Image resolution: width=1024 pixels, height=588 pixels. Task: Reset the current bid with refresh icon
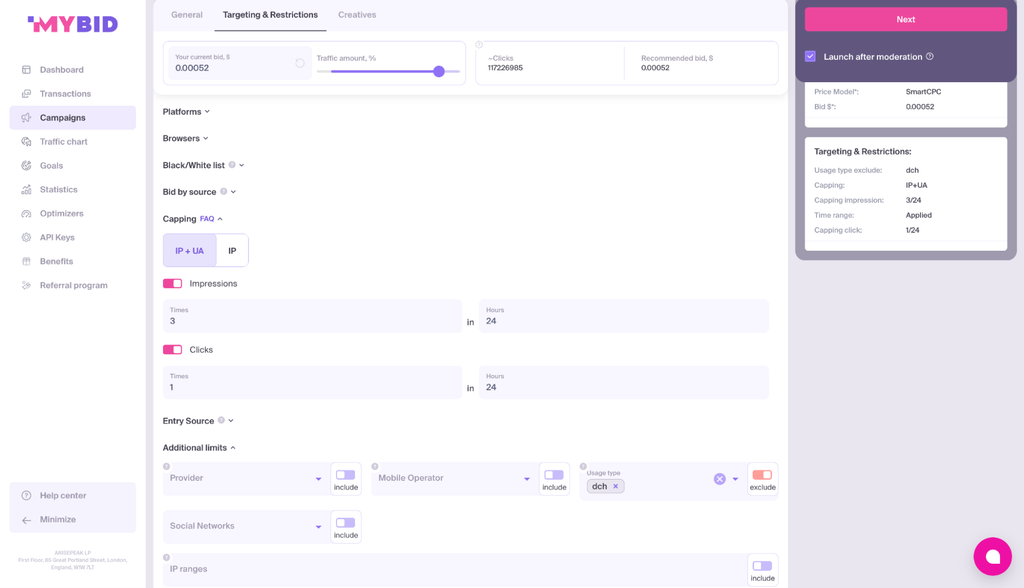(x=300, y=63)
